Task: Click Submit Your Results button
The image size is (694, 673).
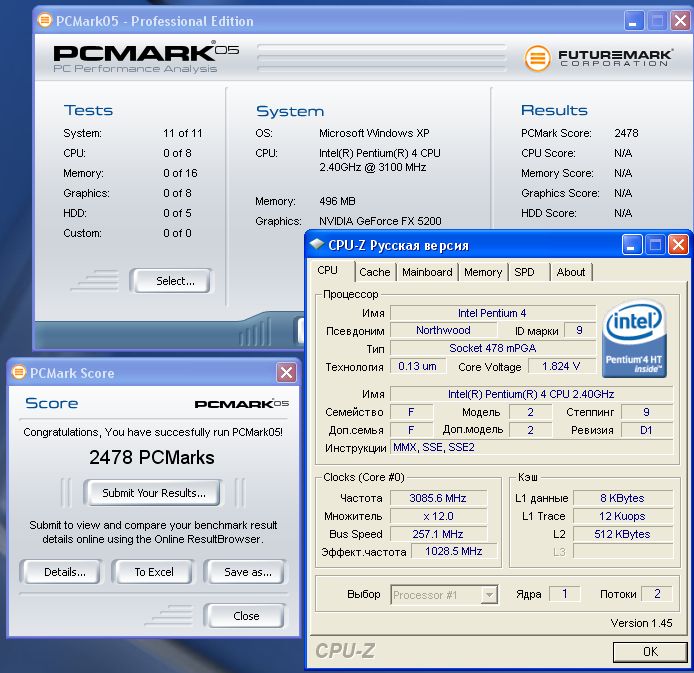Action: tap(153, 492)
